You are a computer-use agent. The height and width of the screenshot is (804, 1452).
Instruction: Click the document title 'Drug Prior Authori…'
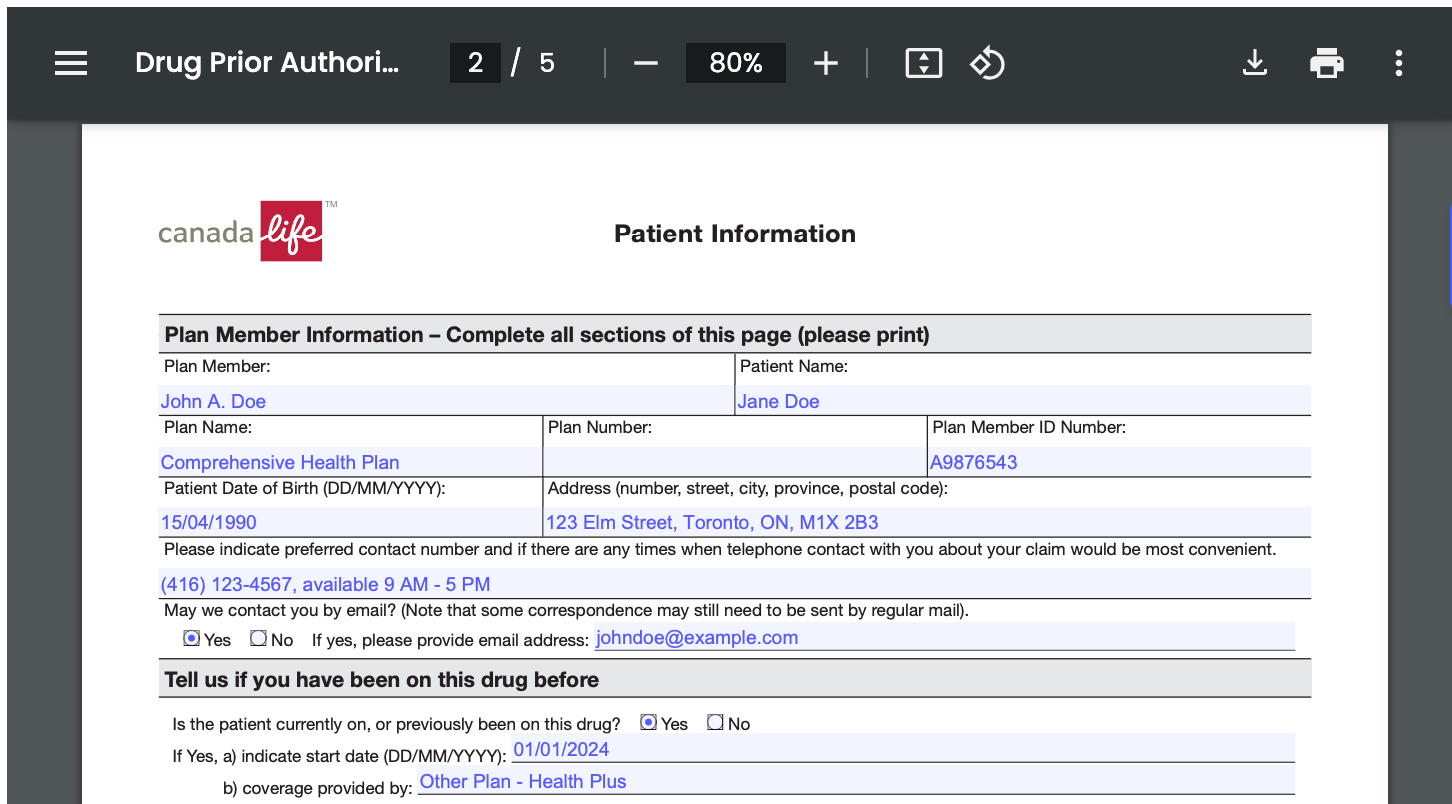point(267,63)
